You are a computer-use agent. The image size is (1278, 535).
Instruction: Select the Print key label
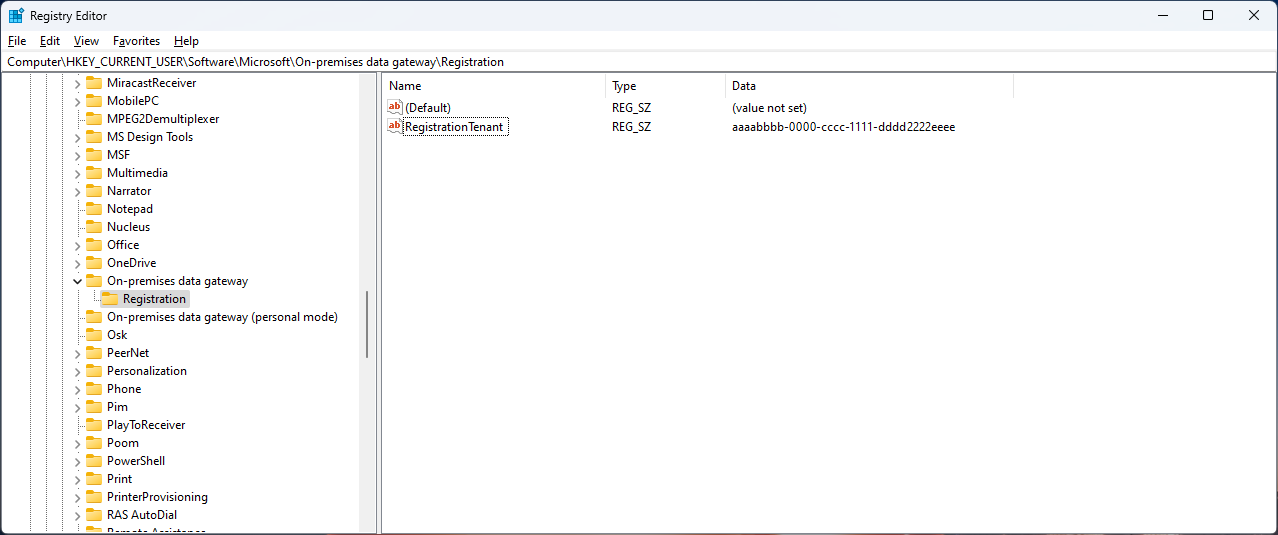coord(119,479)
